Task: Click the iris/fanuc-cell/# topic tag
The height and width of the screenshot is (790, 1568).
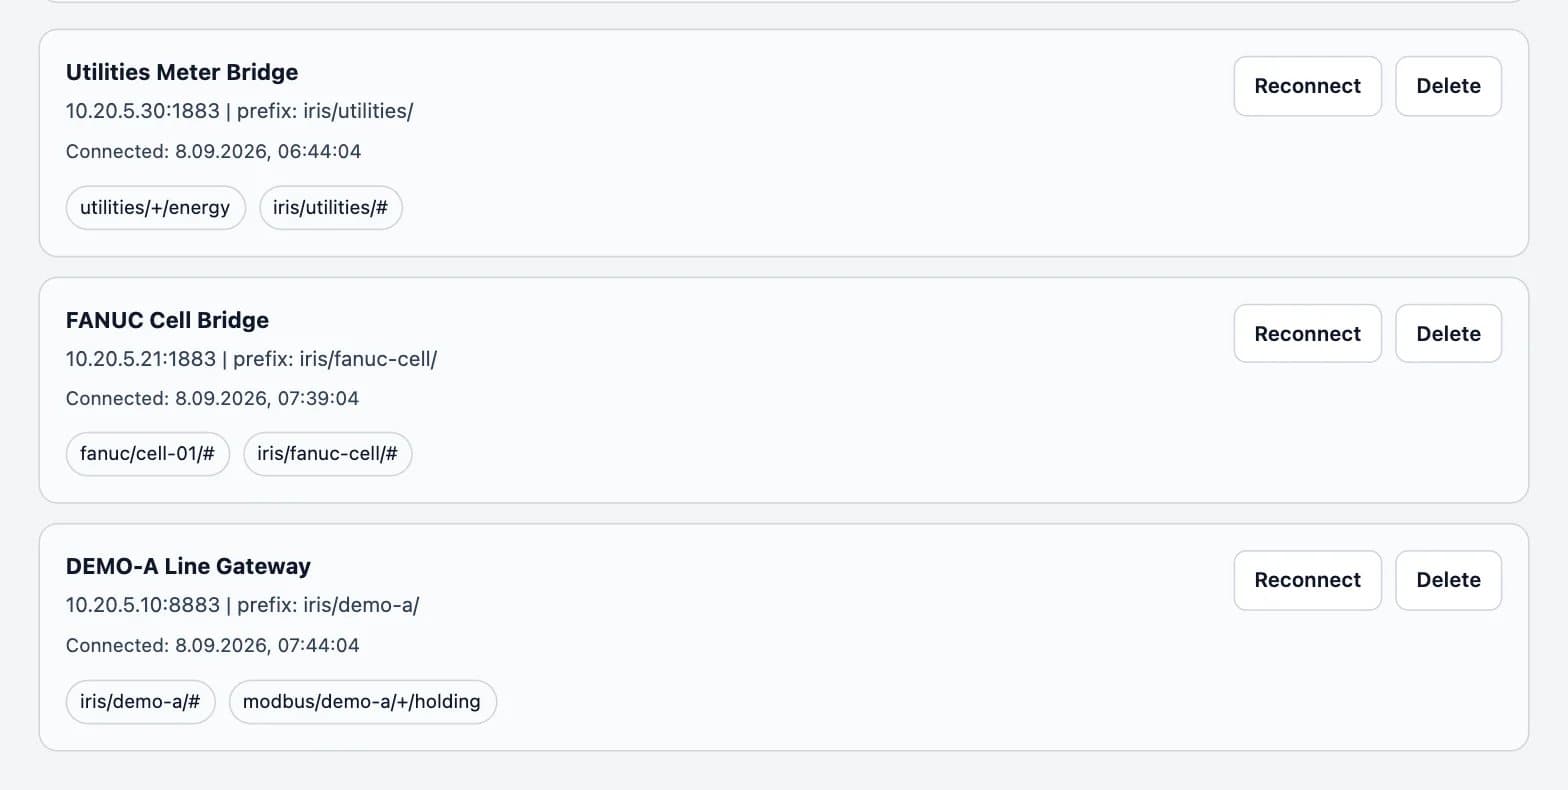Action: pos(327,454)
